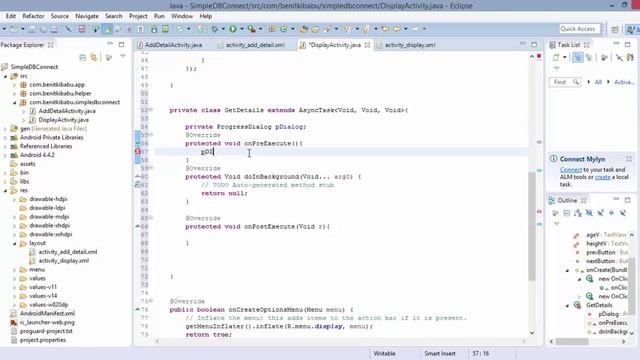Switch to AddDetailActivity.java tab
Screen dimensions: 640x360
[173, 45]
